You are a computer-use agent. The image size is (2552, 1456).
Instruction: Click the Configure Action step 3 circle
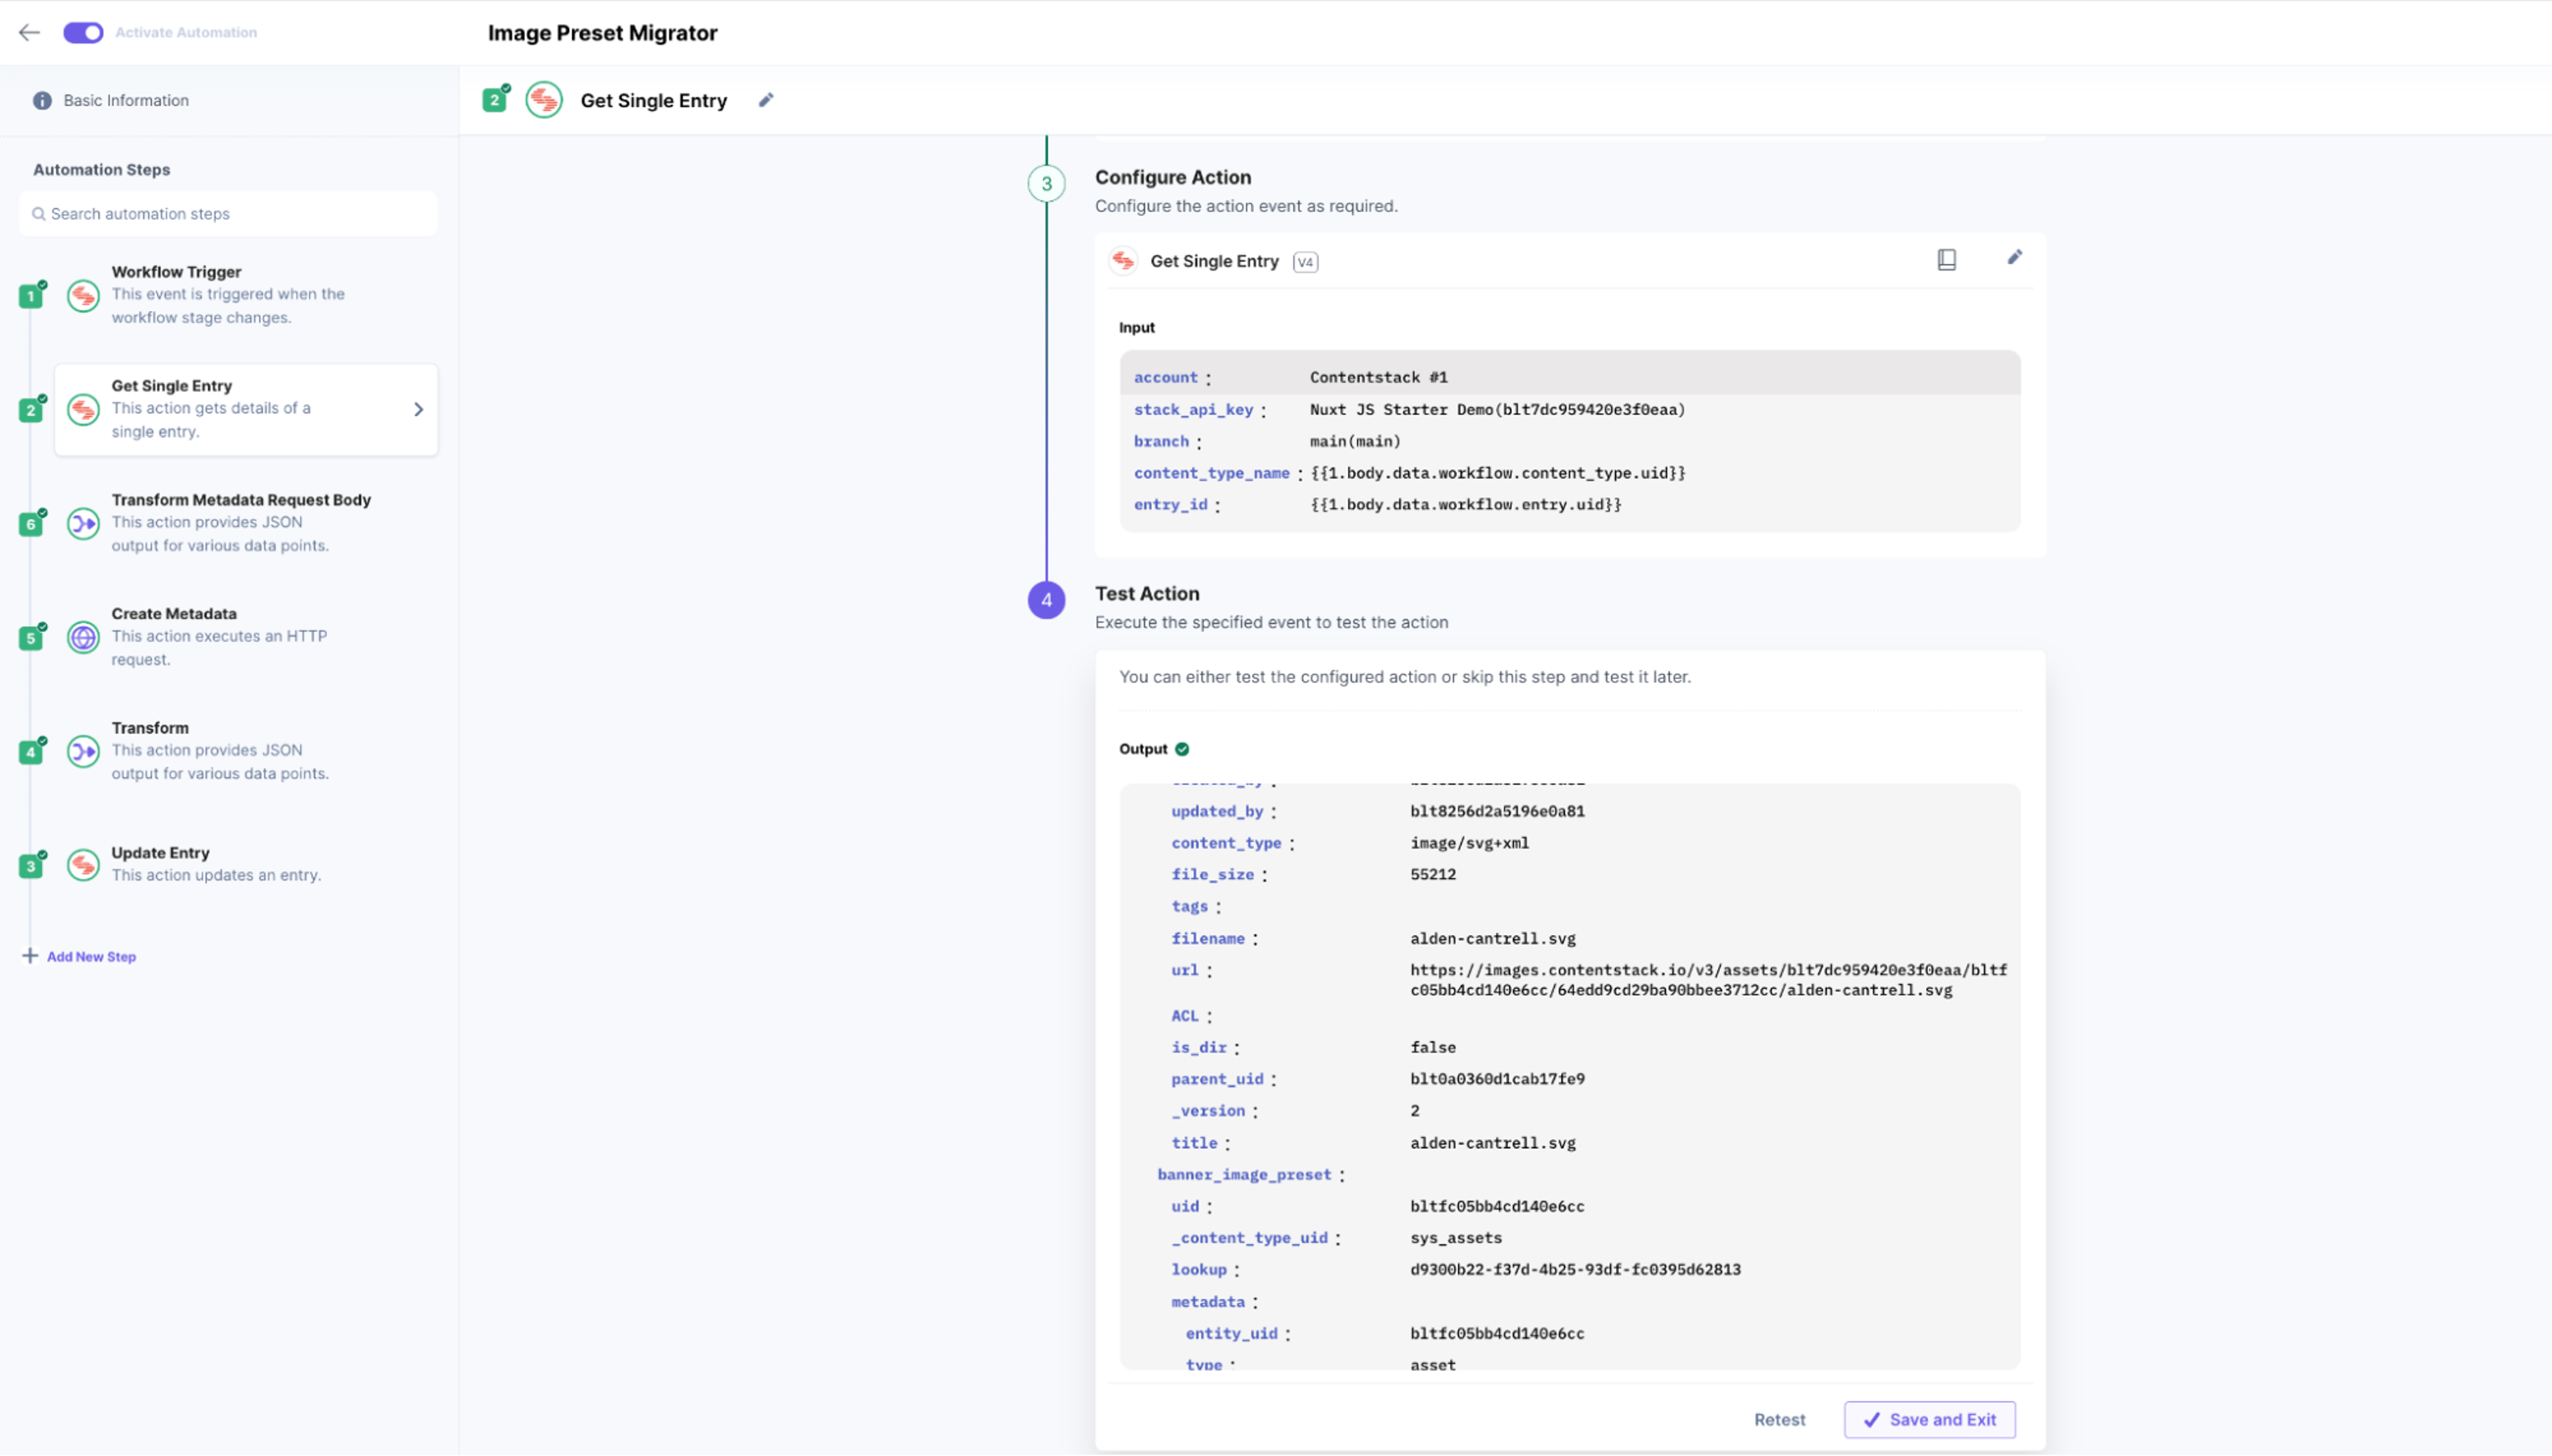[x=1046, y=184]
